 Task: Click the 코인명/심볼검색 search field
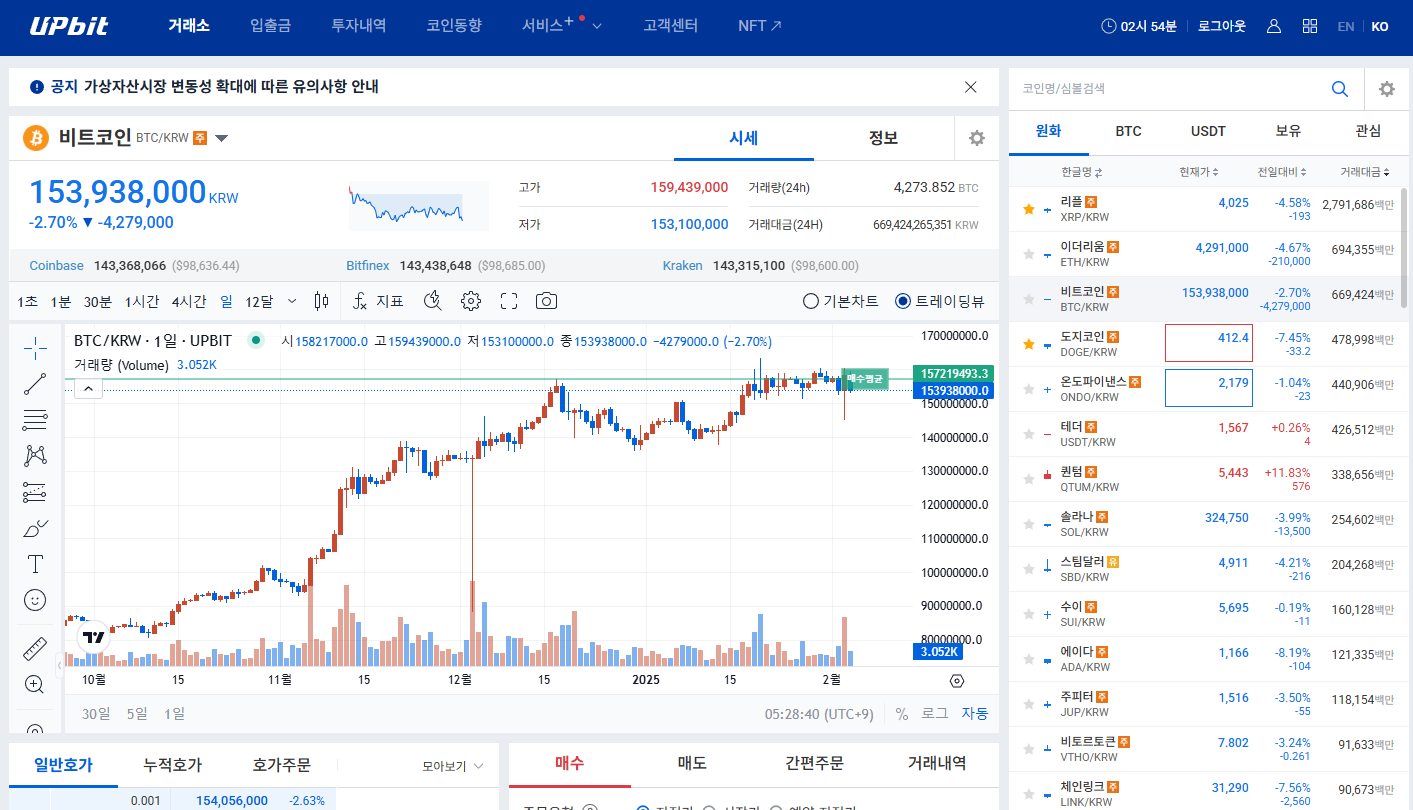coord(1170,89)
